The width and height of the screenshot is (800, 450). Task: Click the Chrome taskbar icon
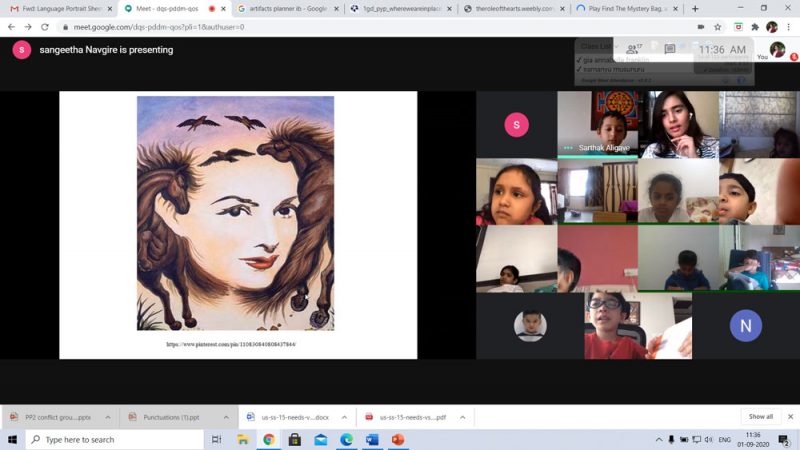(269, 439)
